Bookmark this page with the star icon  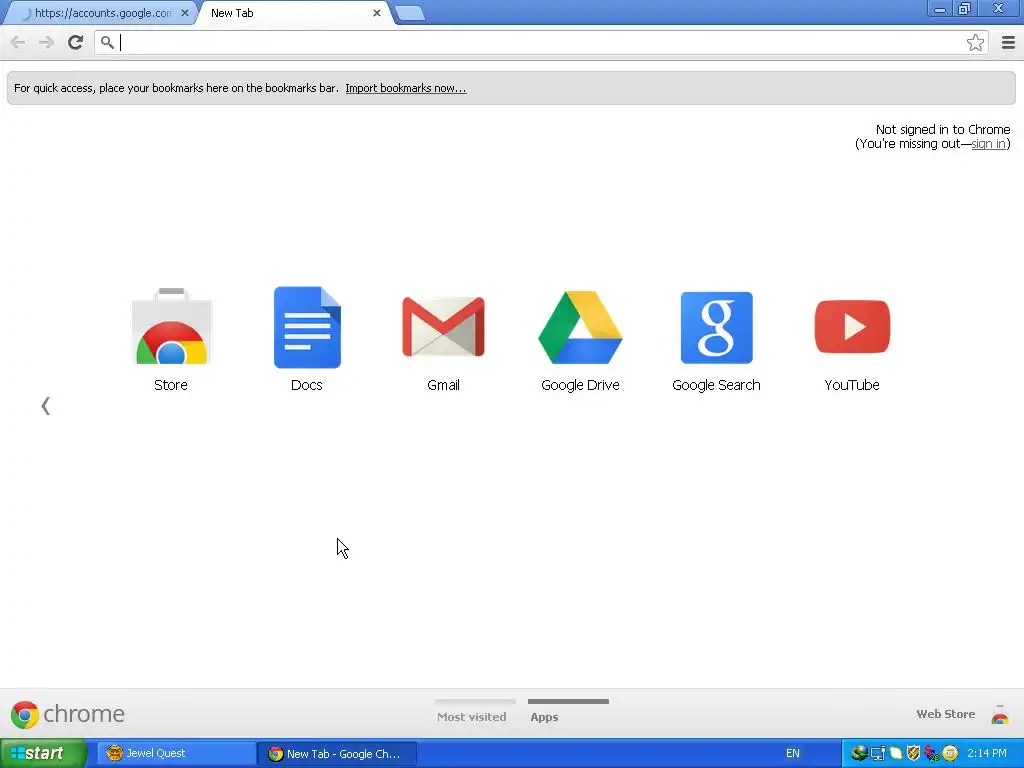(975, 42)
